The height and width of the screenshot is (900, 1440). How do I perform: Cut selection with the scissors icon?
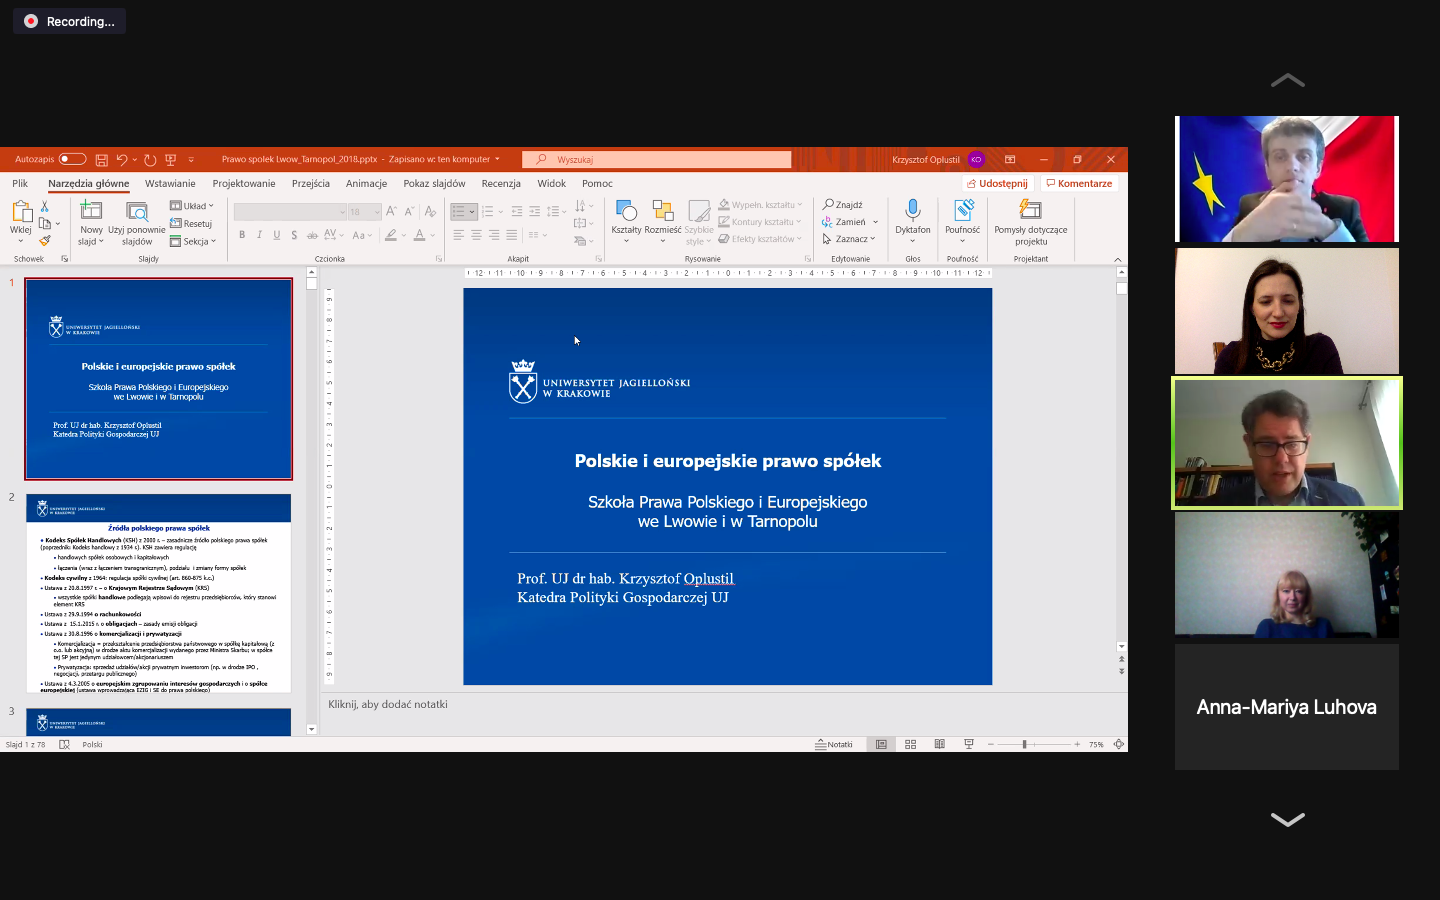point(44,206)
